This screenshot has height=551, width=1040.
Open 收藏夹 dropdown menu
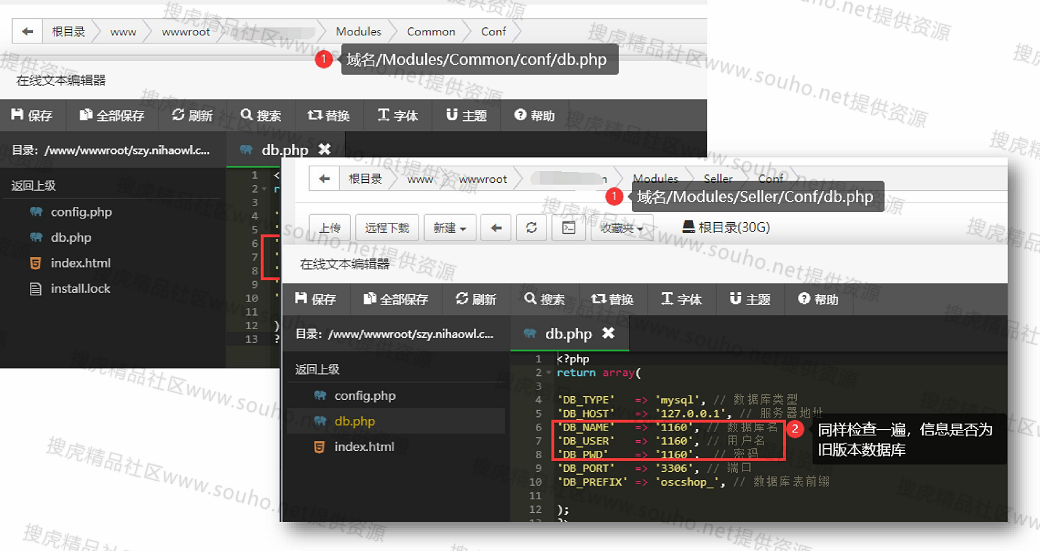point(622,227)
